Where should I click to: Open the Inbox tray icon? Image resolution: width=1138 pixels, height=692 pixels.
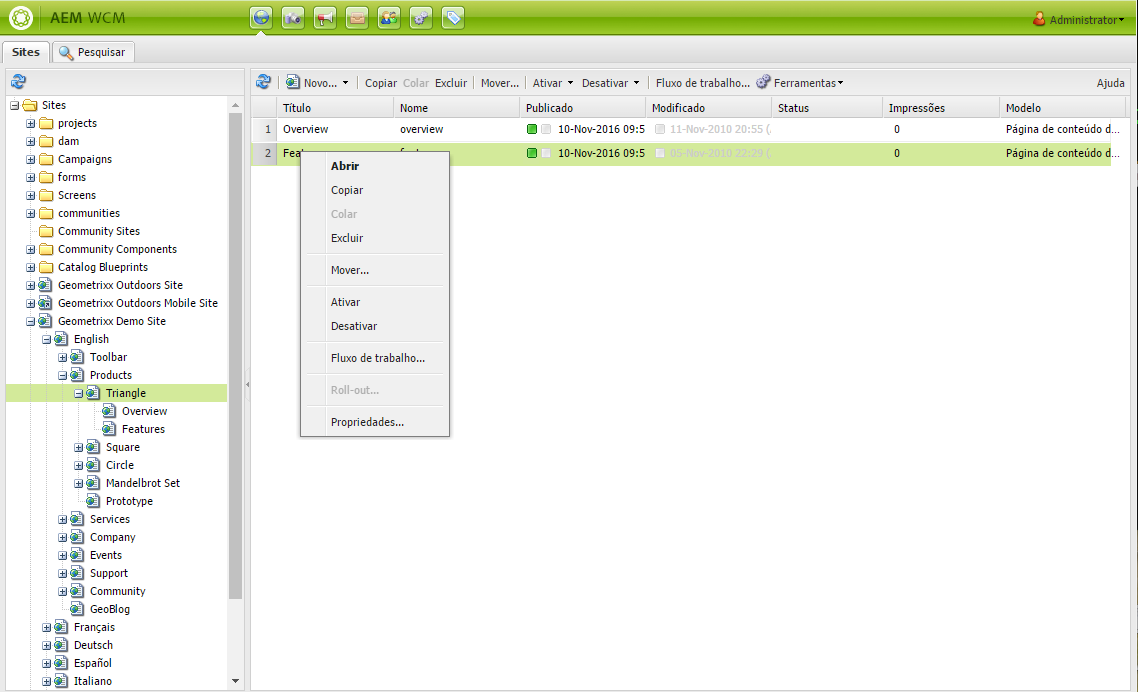point(357,18)
